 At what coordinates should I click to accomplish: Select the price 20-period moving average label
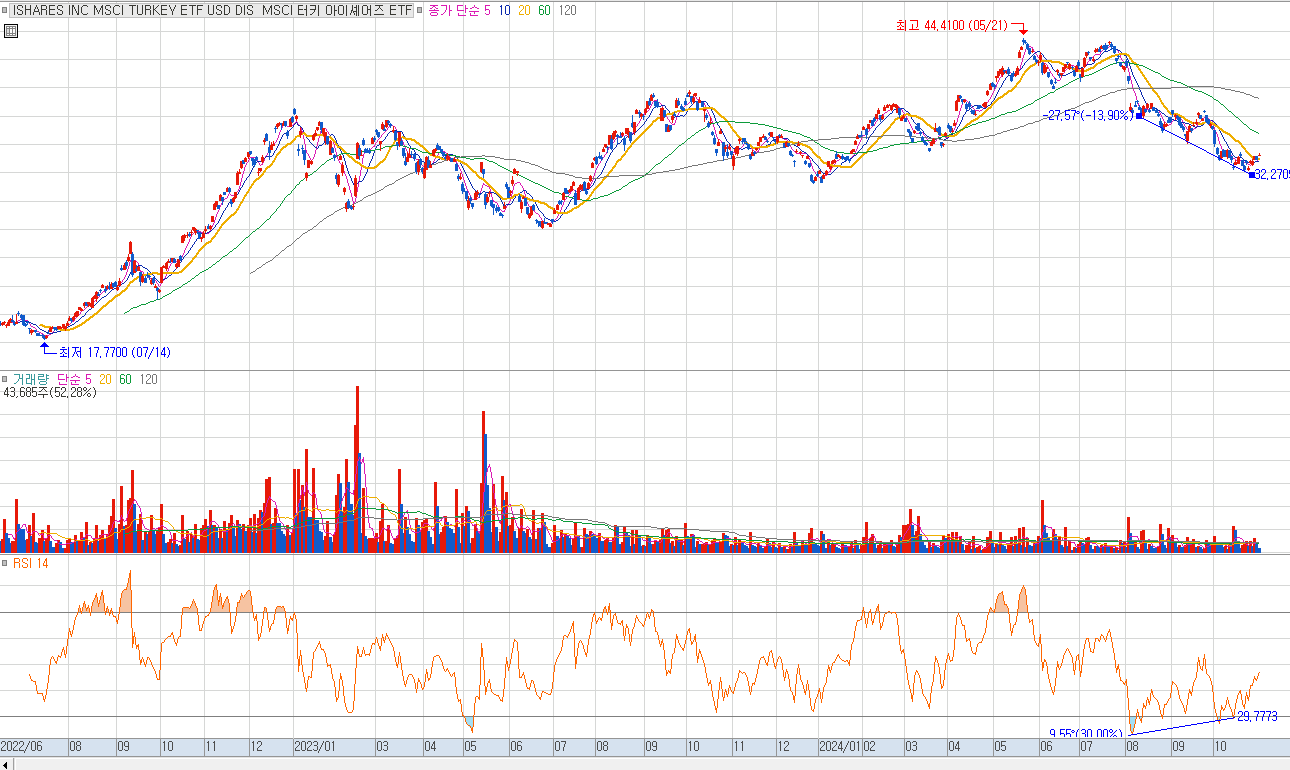(525, 10)
